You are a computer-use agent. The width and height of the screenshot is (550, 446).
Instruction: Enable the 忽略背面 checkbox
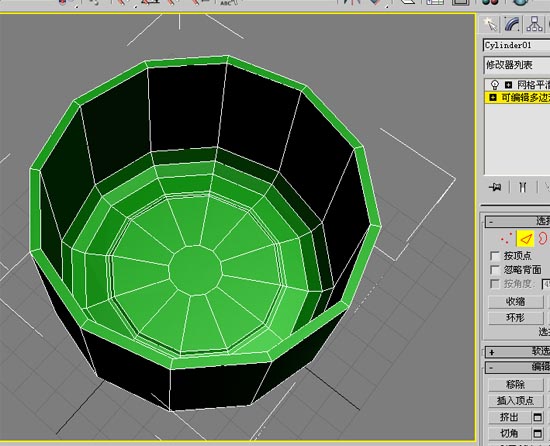click(495, 270)
